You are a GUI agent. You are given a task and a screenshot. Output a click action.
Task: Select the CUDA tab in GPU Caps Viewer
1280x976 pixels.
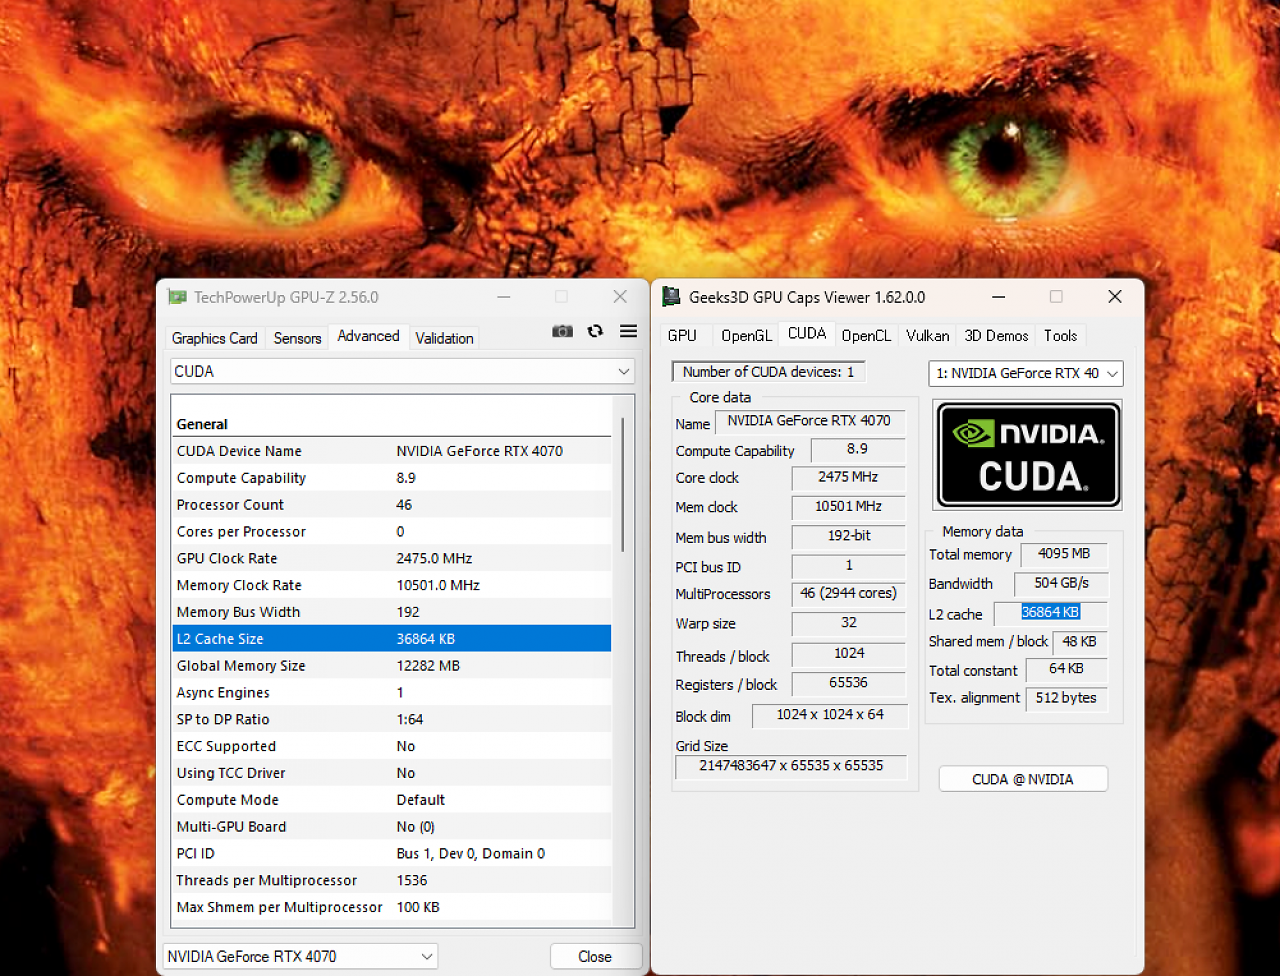coord(807,334)
